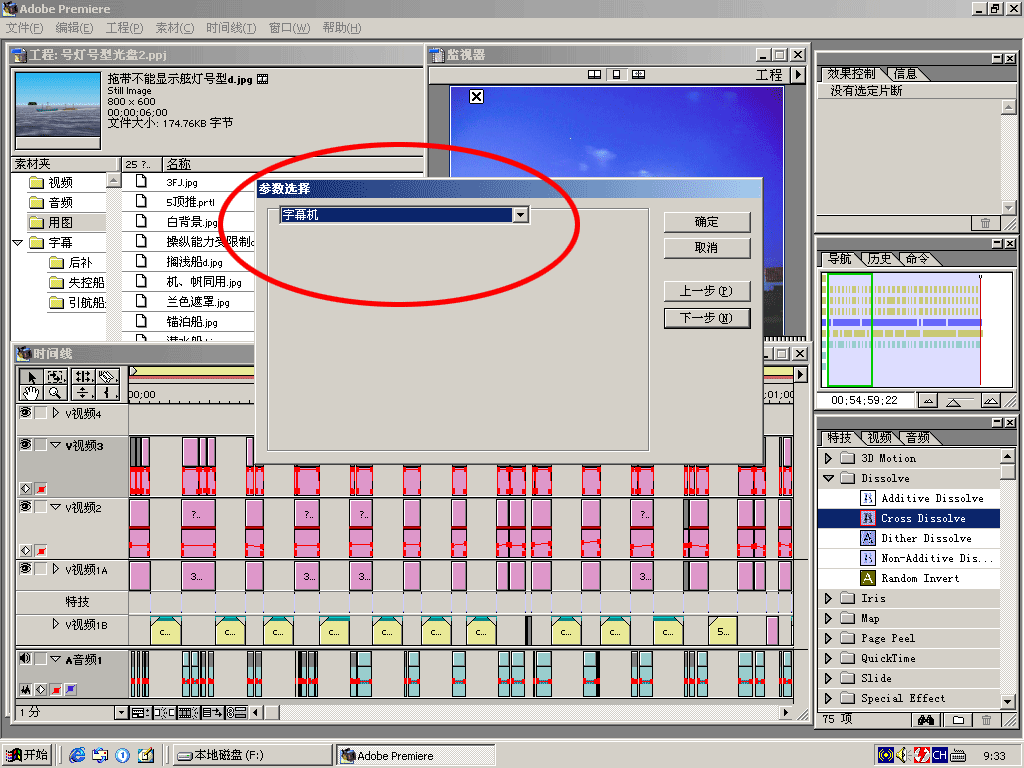Click 拖带不能显示舷灯号型d.jpg preview thumbnail
This screenshot has height=768, width=1024.
pos(57,104)
